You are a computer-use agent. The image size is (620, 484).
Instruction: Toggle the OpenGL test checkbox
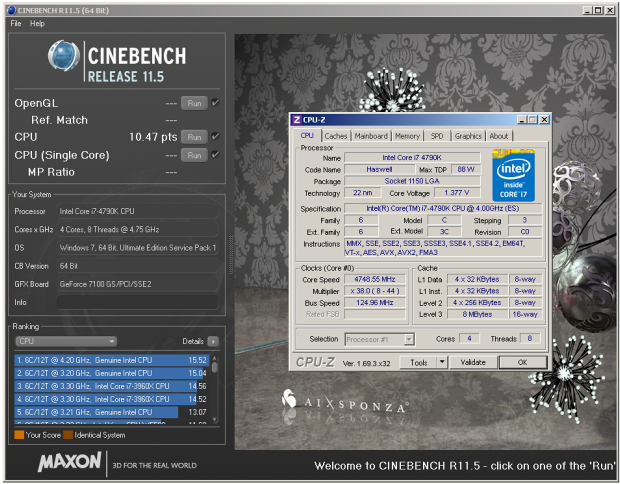[215, 103]
